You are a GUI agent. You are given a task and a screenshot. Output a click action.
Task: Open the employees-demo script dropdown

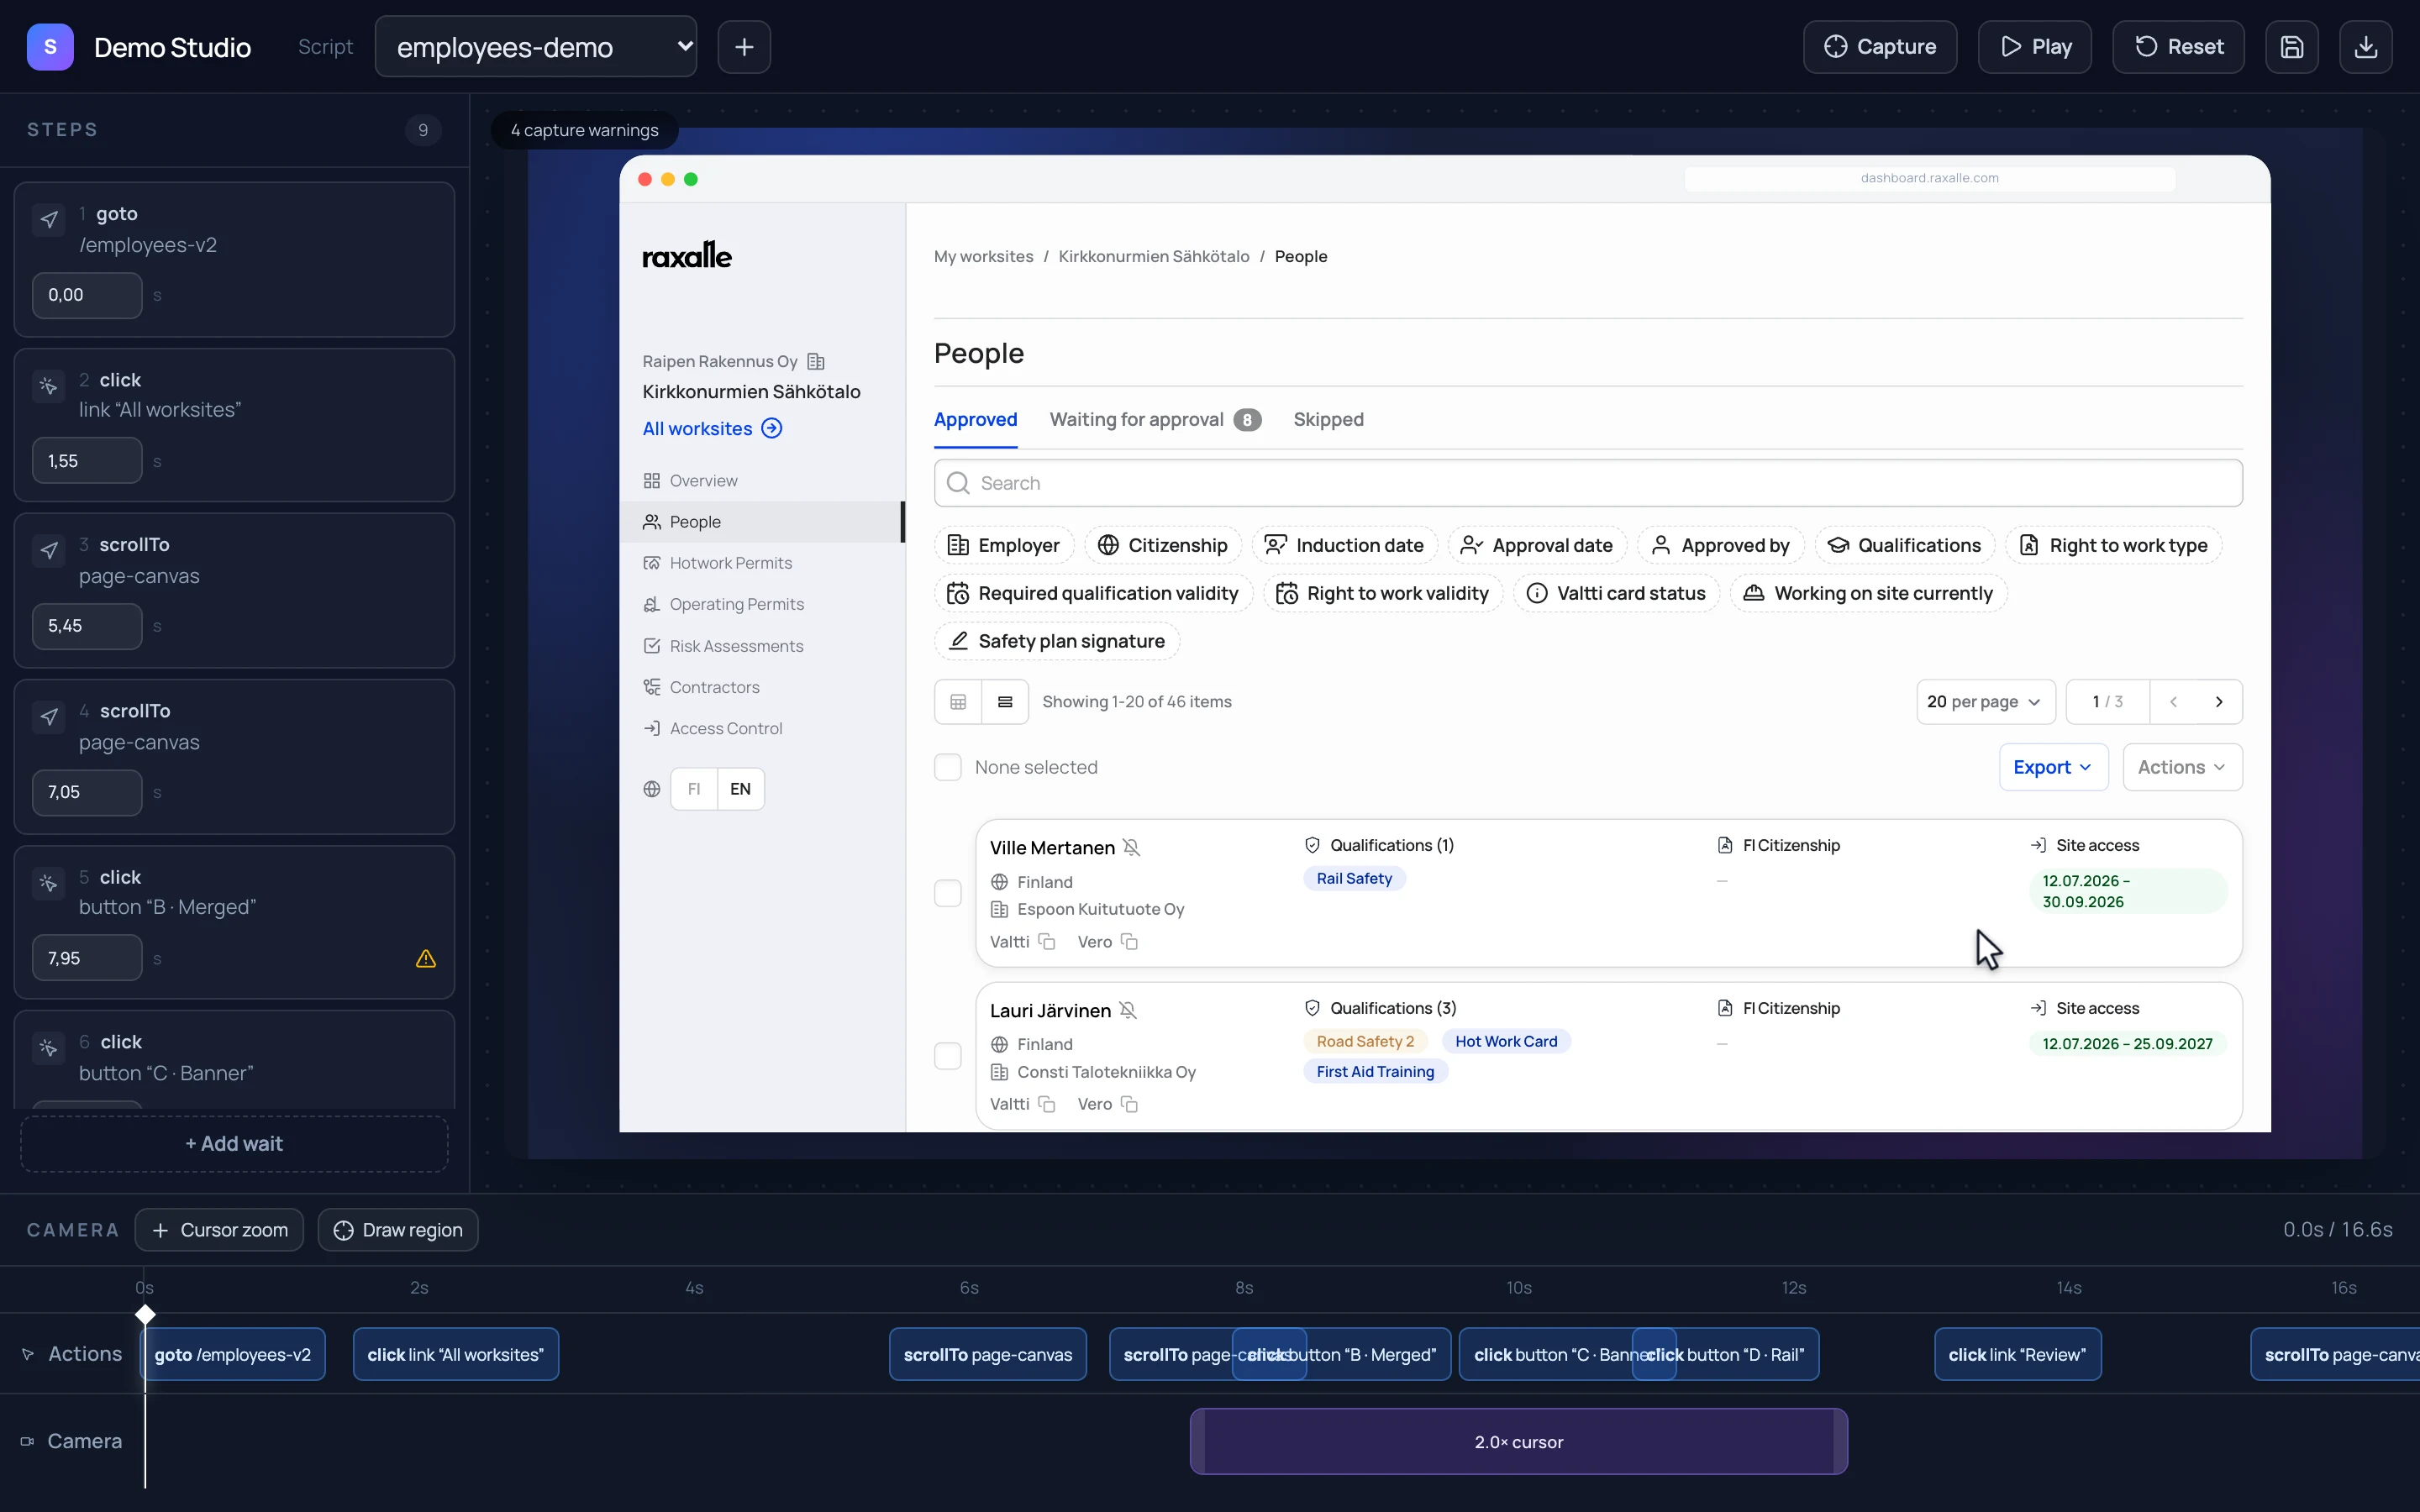[536, 47]
